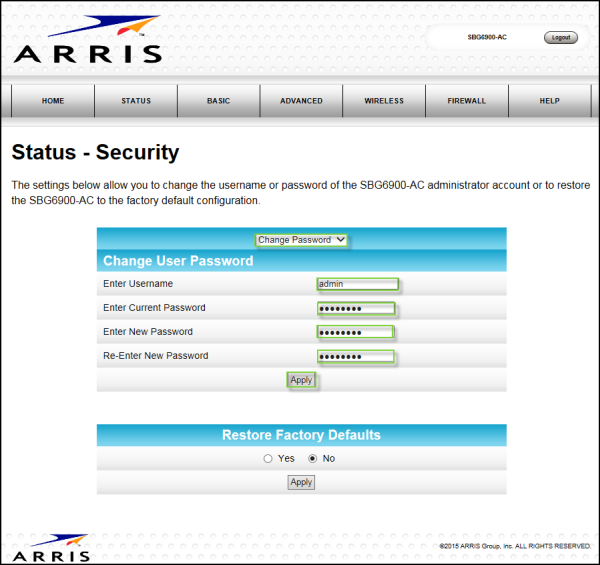
Task: Select Yes for Restore Factory Defaults
Action: (x=267, y=458)
